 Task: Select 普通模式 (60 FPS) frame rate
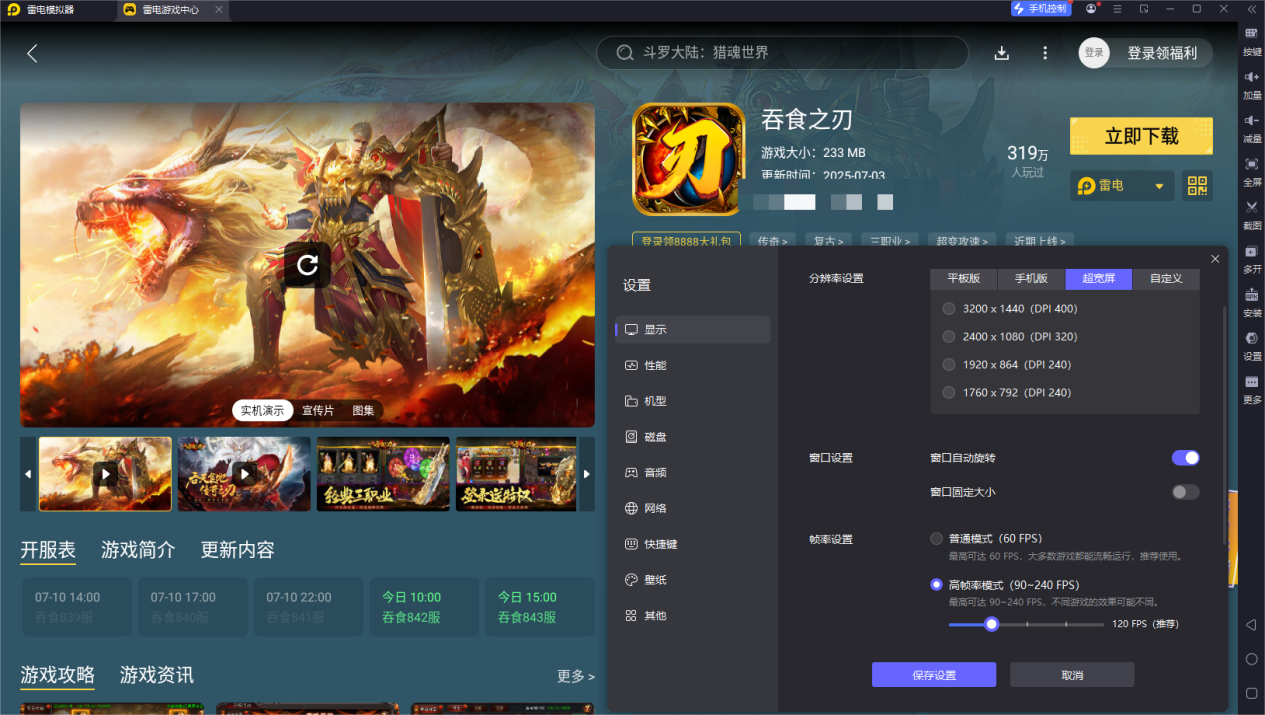(x=936, y=538)
